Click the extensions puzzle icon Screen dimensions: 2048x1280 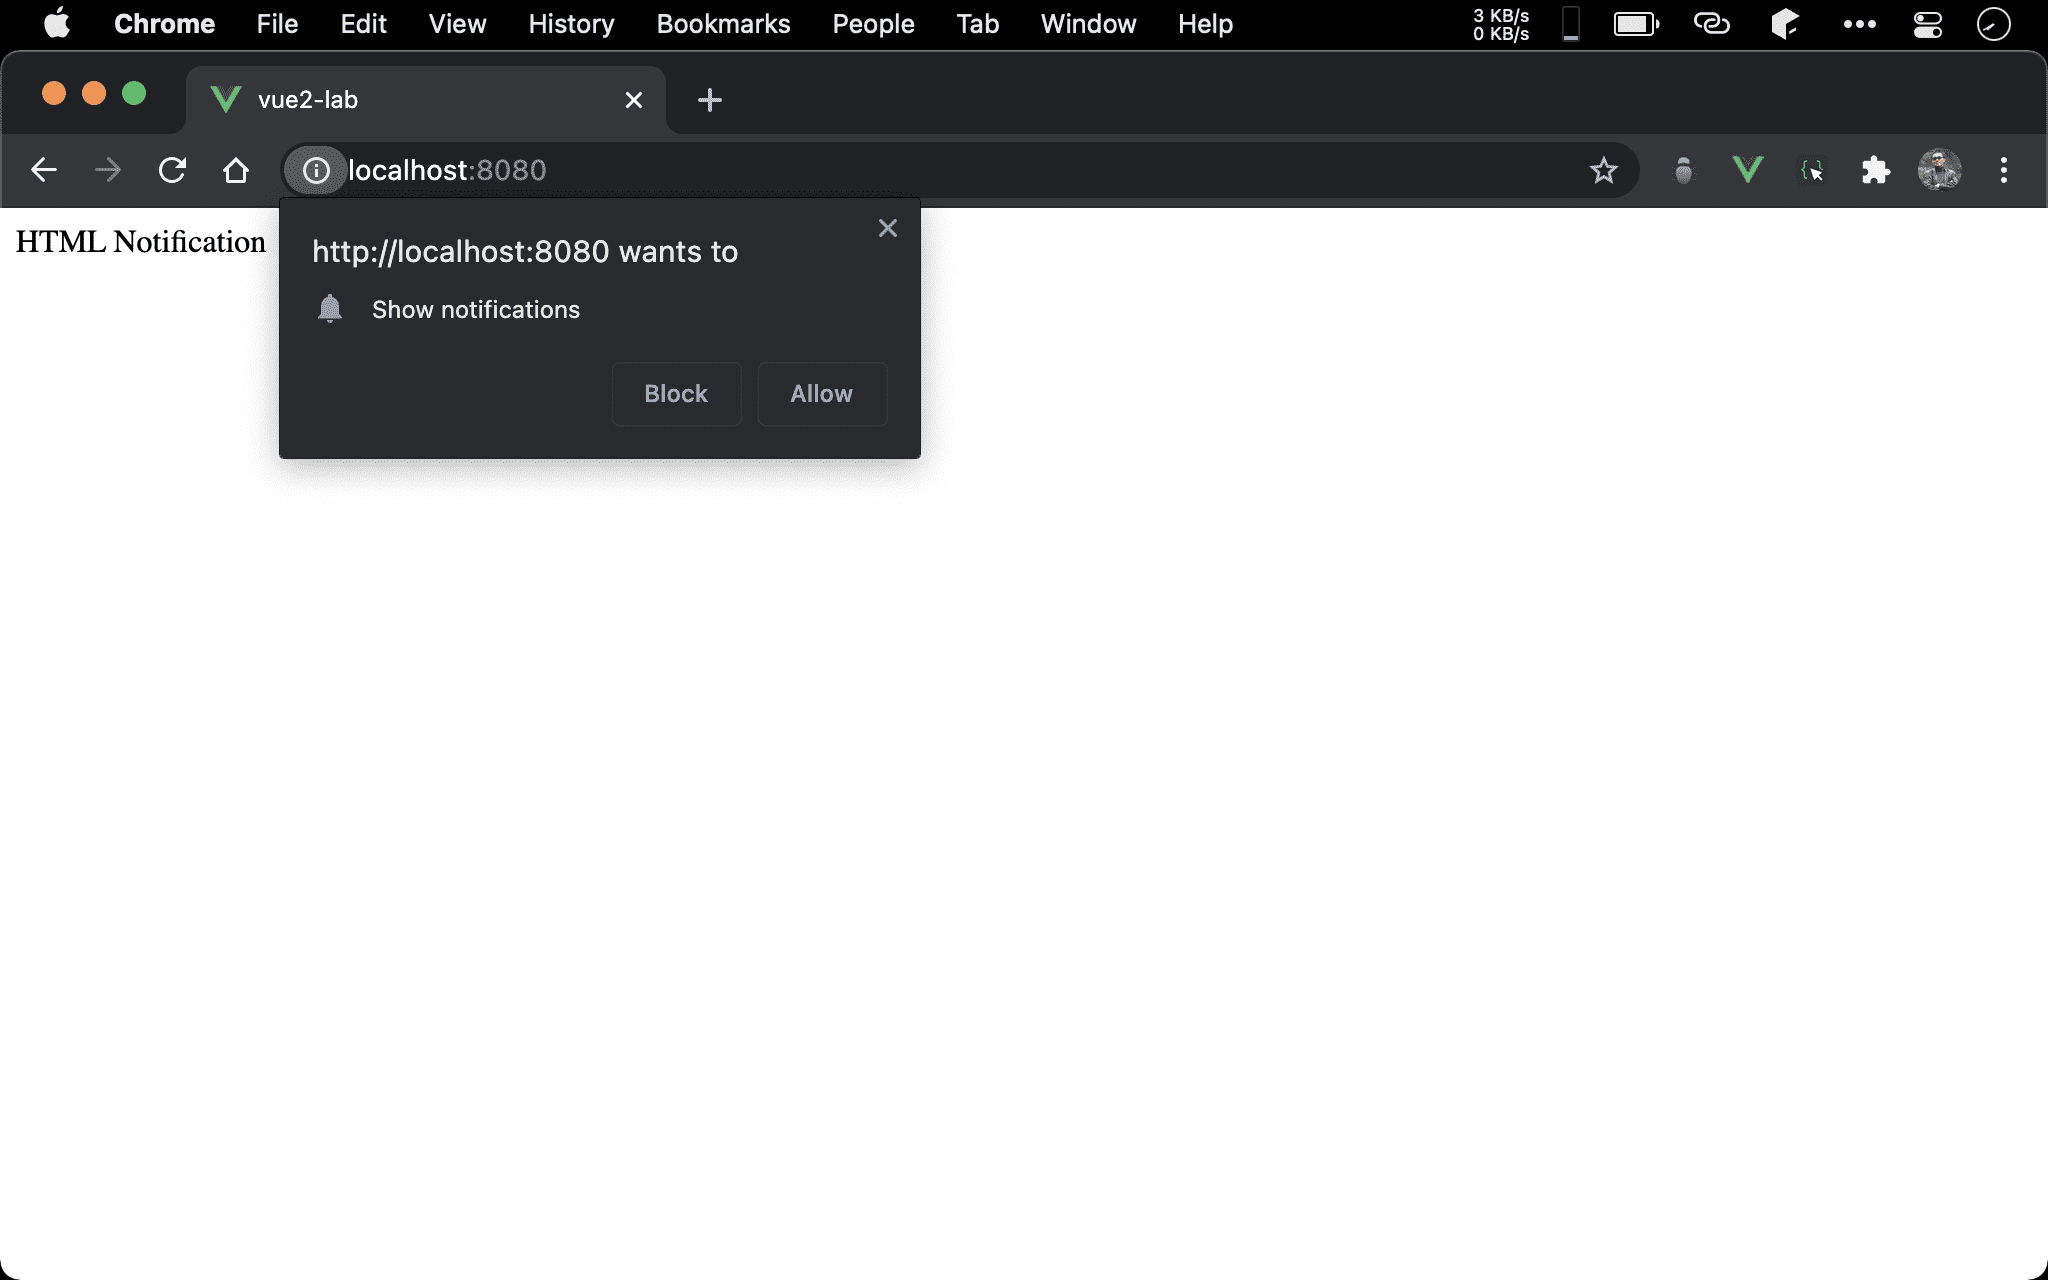pos(1875,170)
